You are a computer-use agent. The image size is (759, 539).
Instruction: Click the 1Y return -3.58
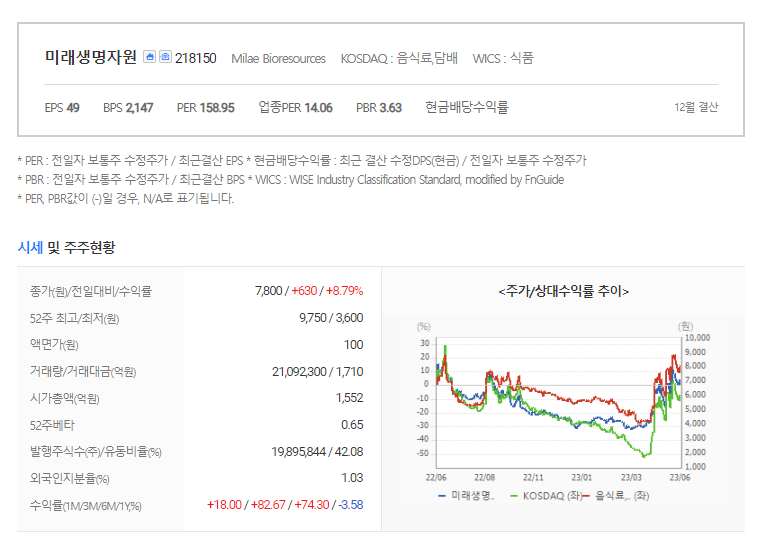click(351, 505)
